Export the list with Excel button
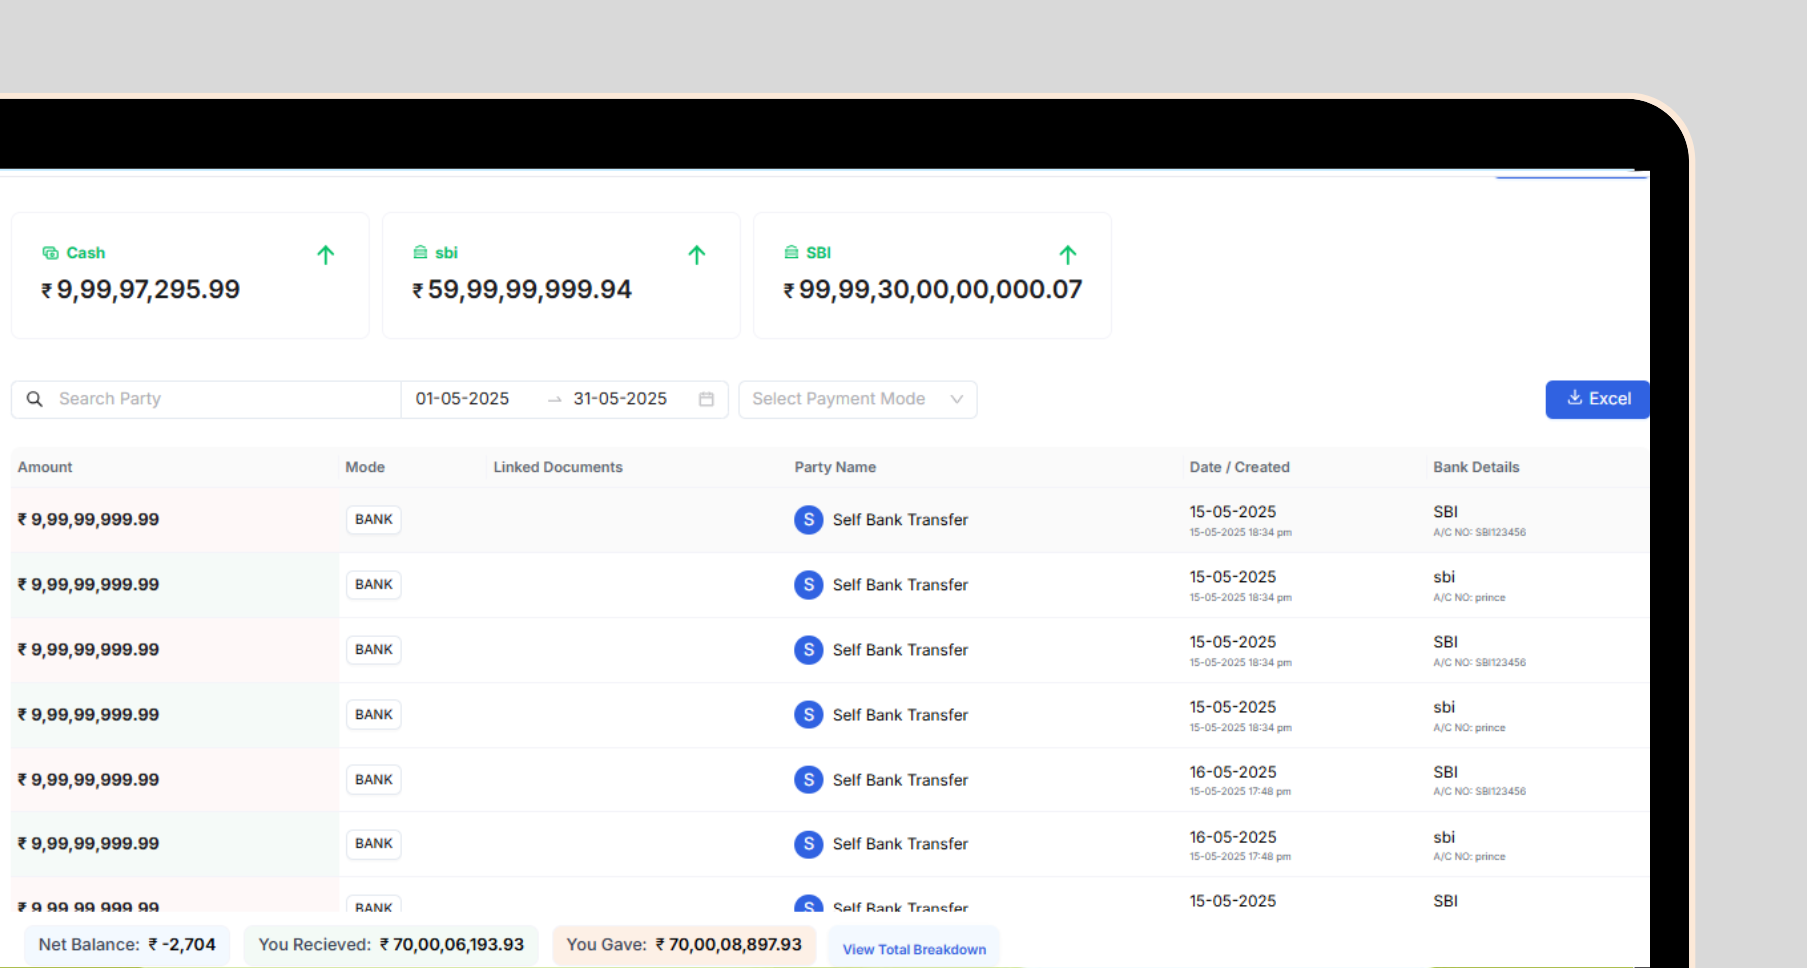 [x=1597, y=399]
